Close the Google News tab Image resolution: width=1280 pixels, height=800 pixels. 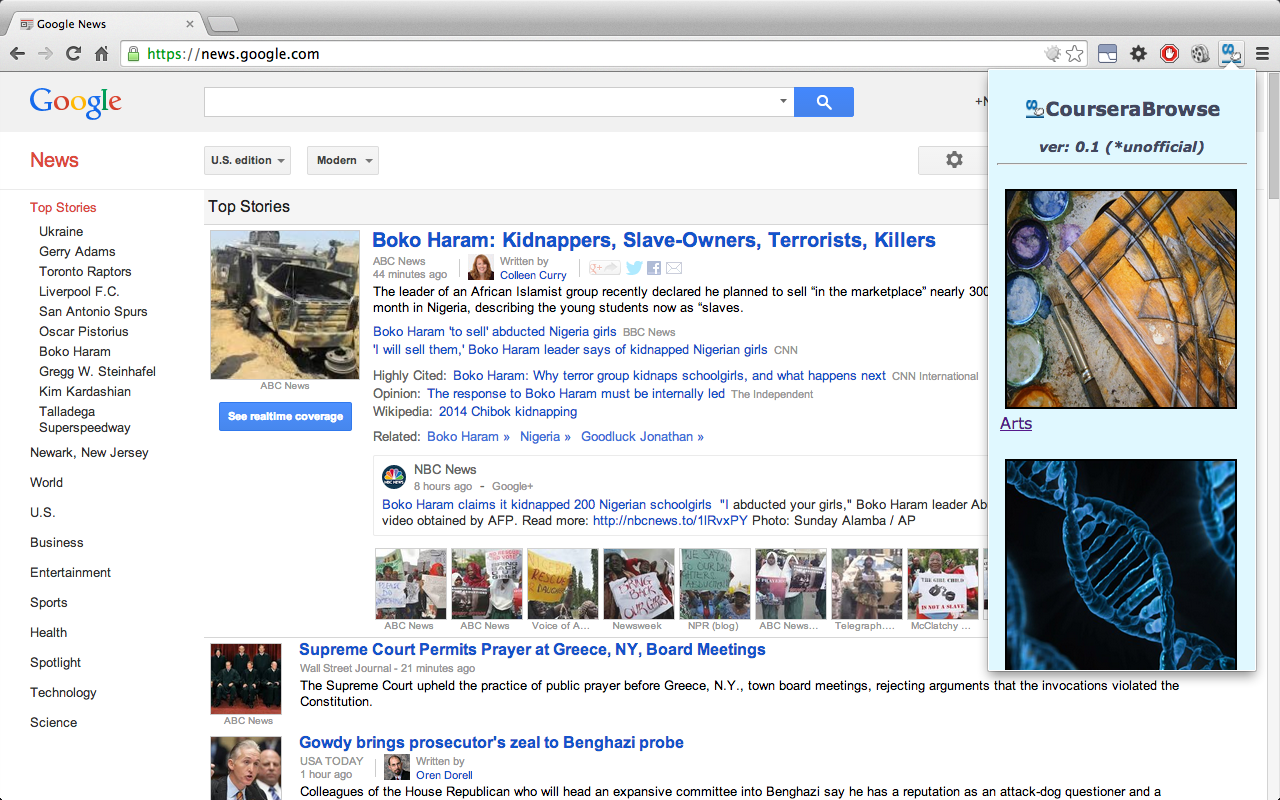pyautogui.click(x=190, y=24)
